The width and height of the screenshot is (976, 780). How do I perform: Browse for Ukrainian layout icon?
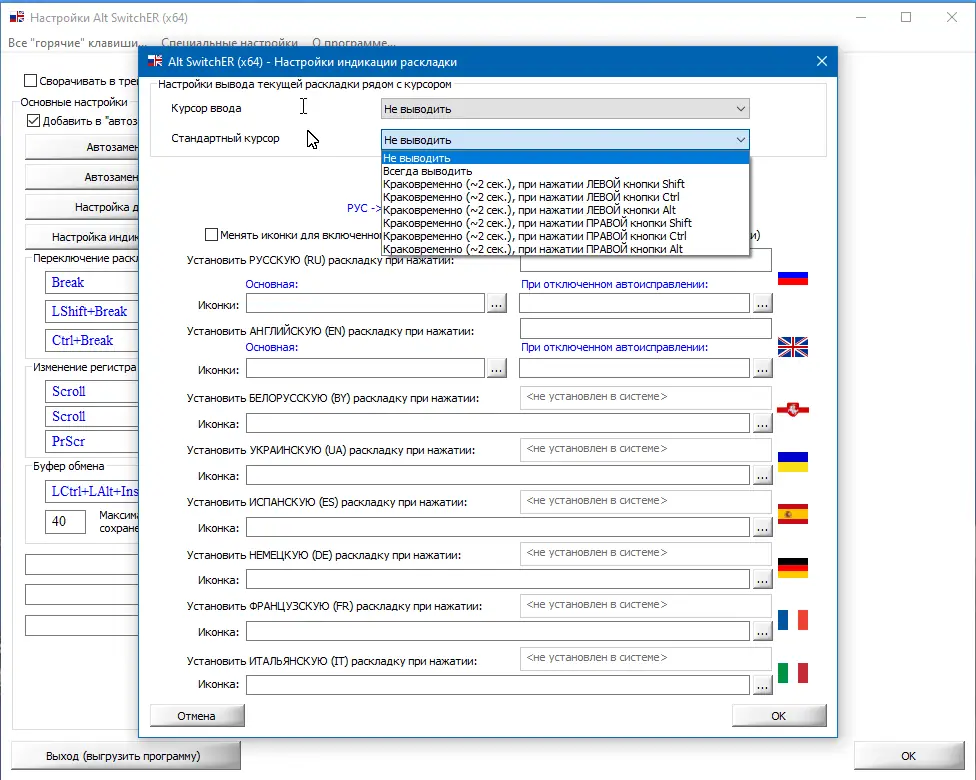coord(762,476)
